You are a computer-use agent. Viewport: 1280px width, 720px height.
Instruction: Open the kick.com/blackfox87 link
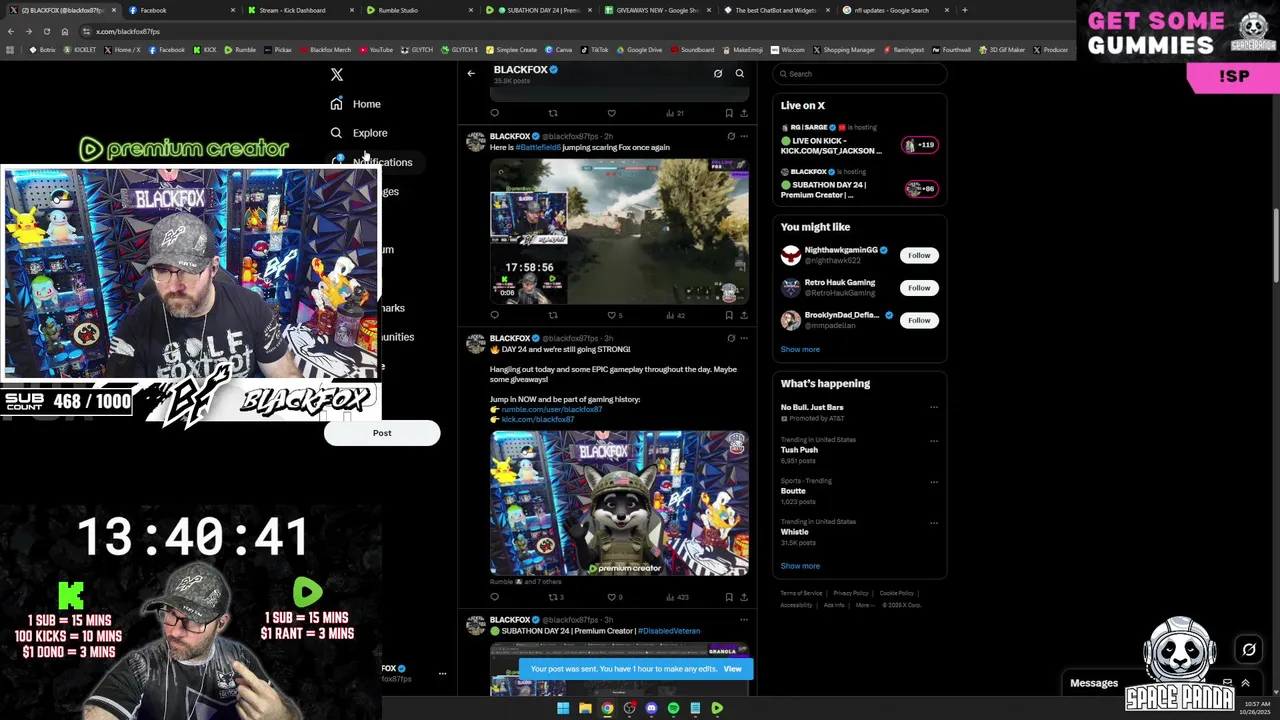tap(538, 419)
